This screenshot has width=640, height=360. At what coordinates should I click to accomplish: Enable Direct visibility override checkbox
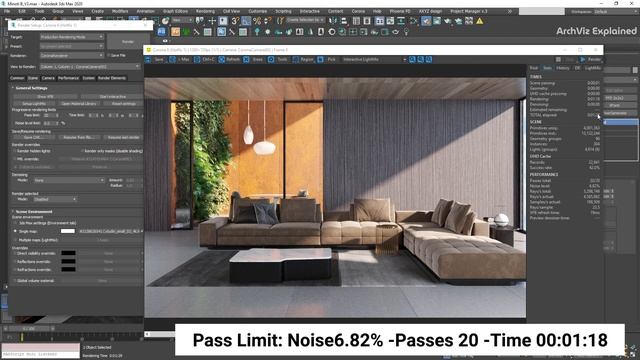point(15,253)
